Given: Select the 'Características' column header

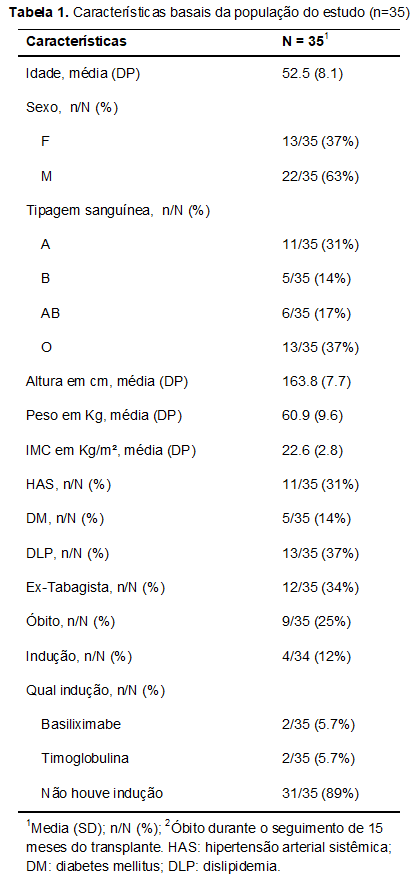Looking at the screenshot, I should 77,41.
